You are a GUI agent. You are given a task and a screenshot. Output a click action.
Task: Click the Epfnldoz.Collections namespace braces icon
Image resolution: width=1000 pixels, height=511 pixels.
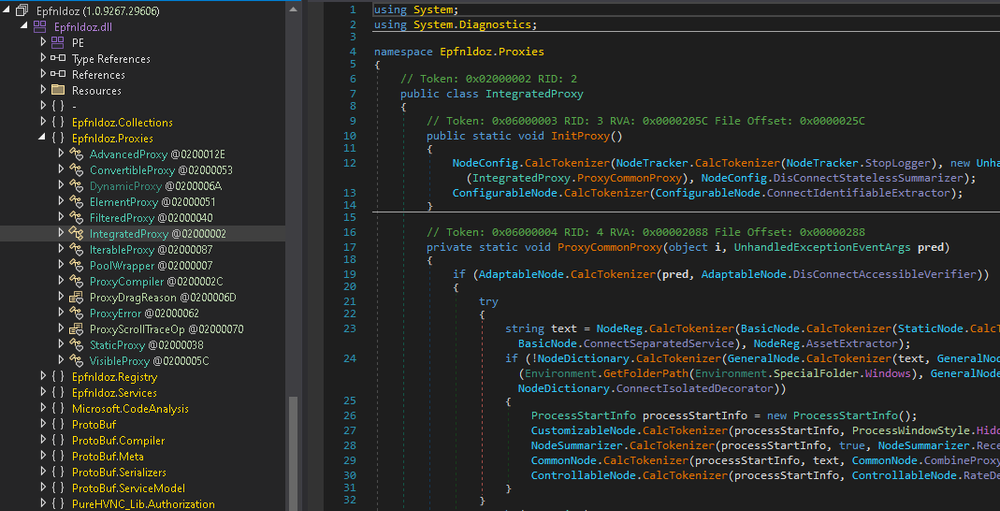coord(58,122)
